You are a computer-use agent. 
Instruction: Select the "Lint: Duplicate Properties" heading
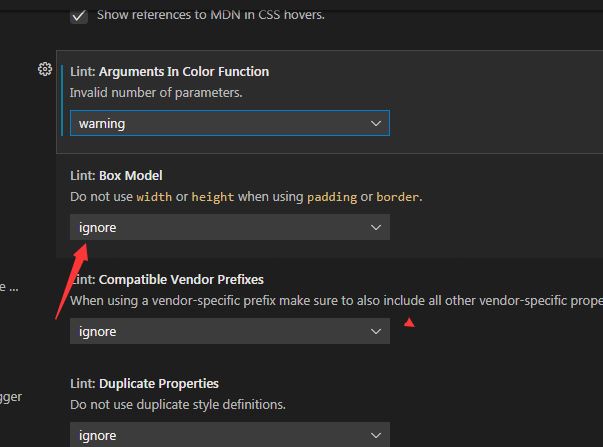144,384
